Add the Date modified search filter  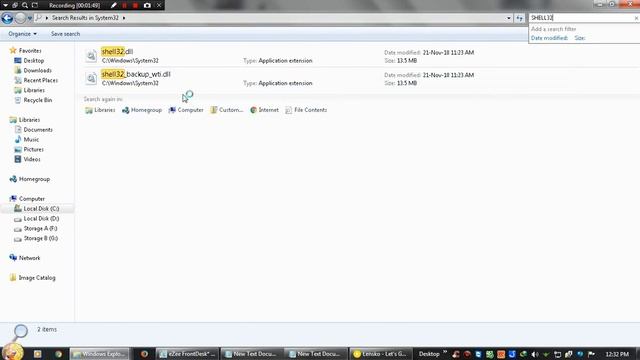pyautogui.click(x=549, y=38)
